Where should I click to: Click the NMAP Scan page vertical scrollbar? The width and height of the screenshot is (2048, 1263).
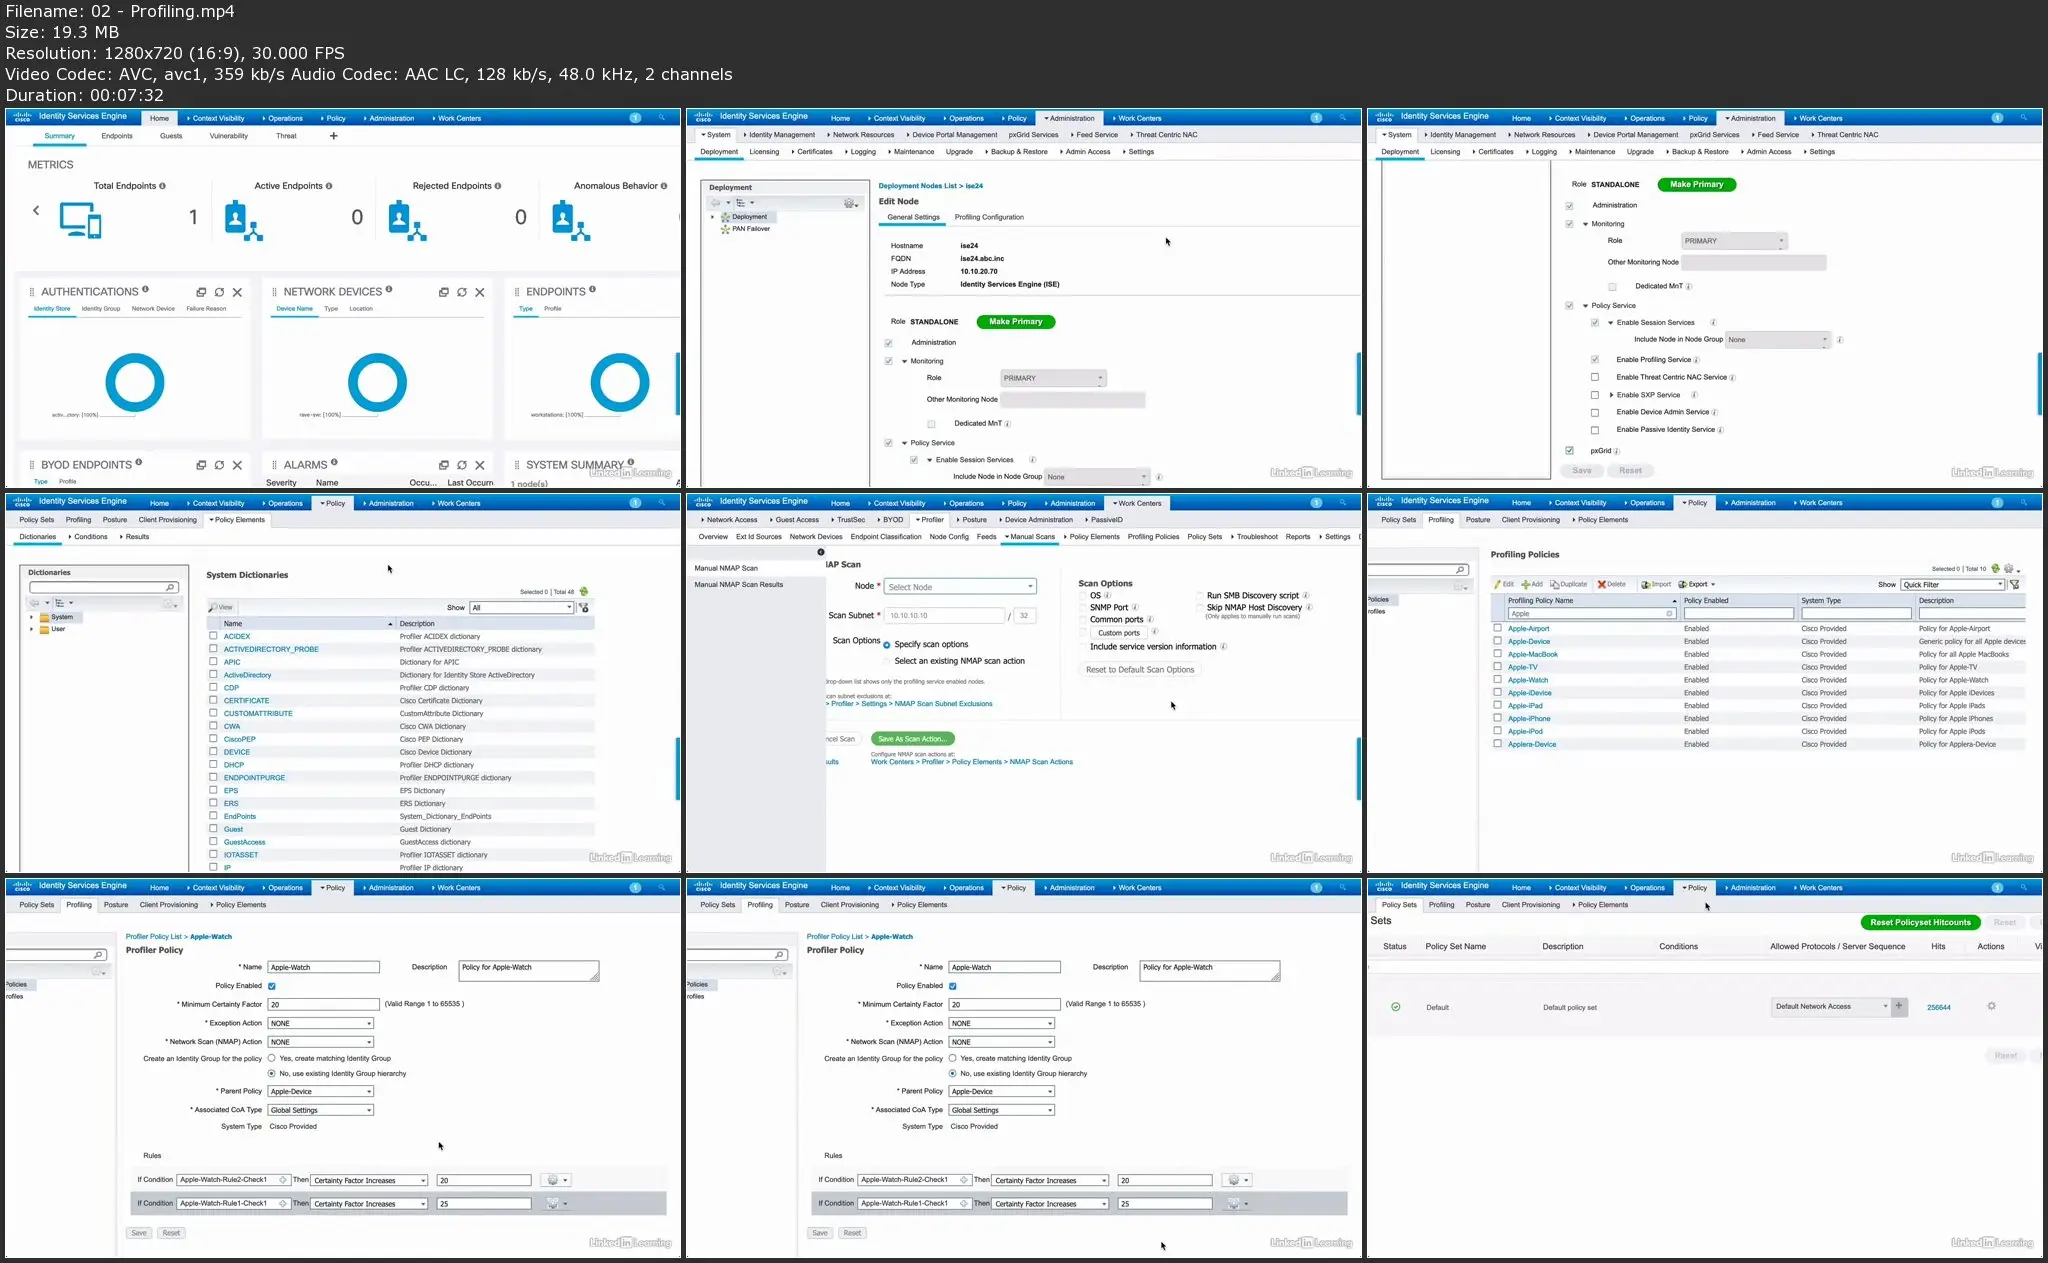1358,768
